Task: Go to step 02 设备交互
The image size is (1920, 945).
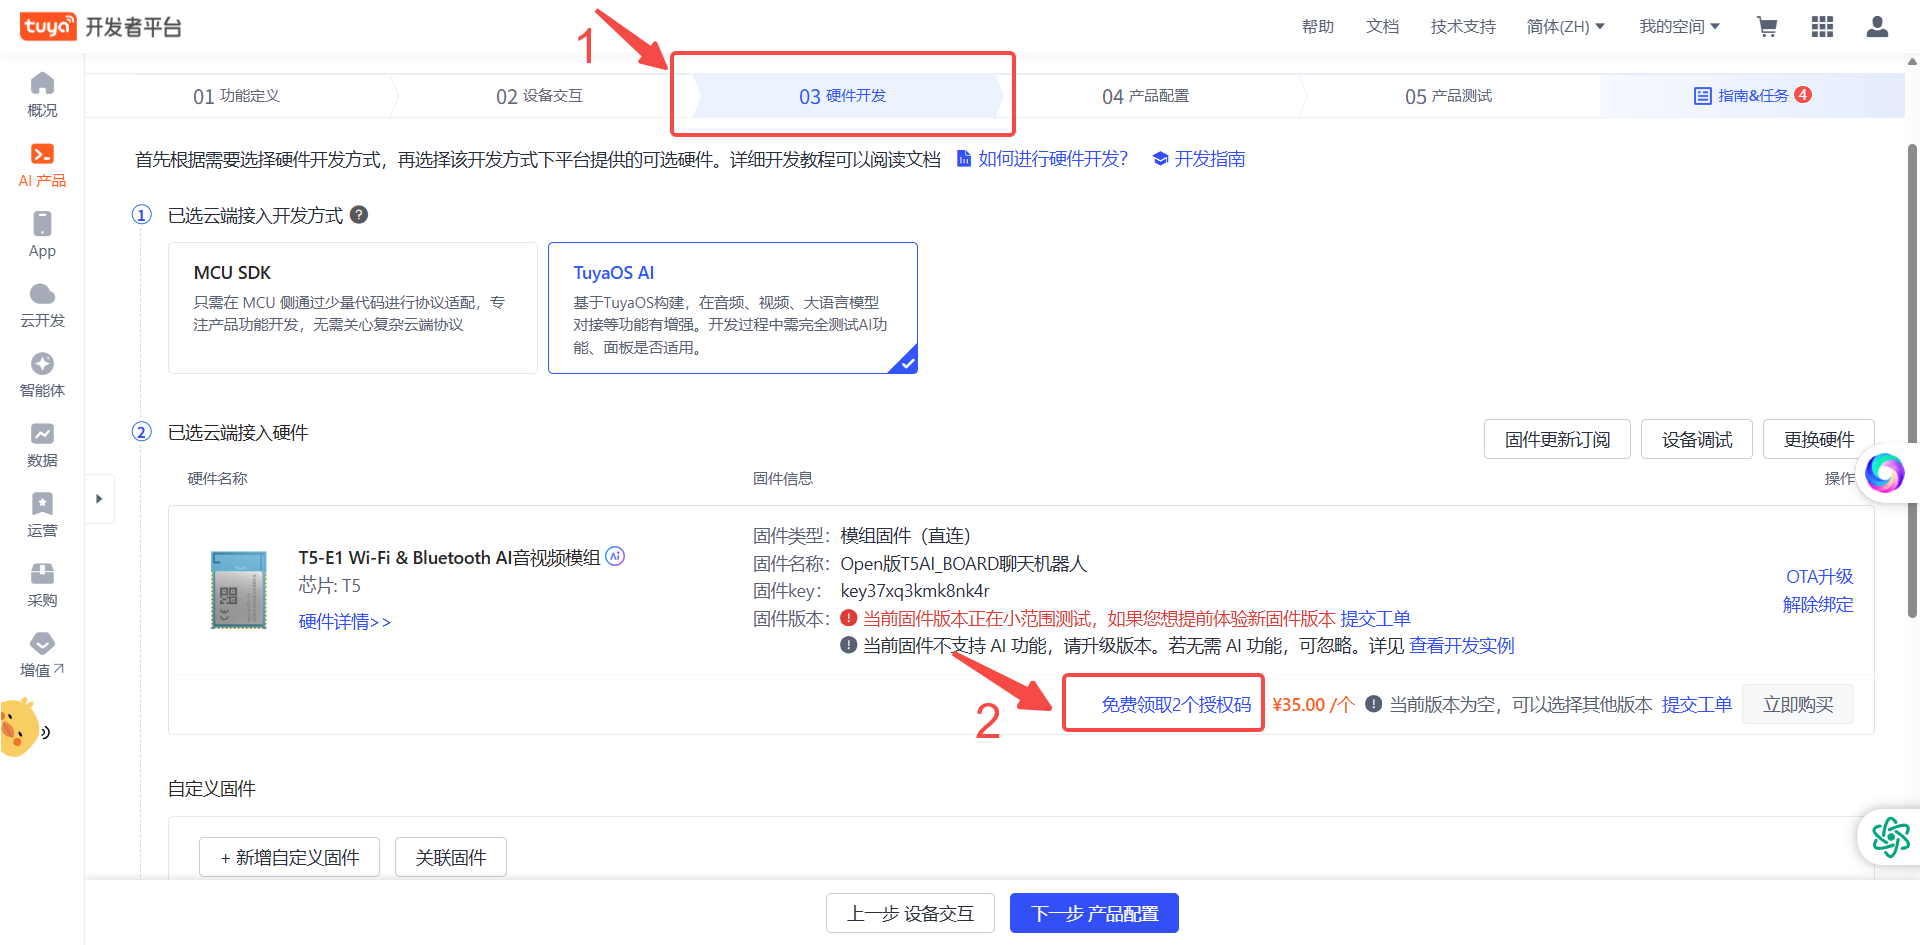Action: coord(540,96)
